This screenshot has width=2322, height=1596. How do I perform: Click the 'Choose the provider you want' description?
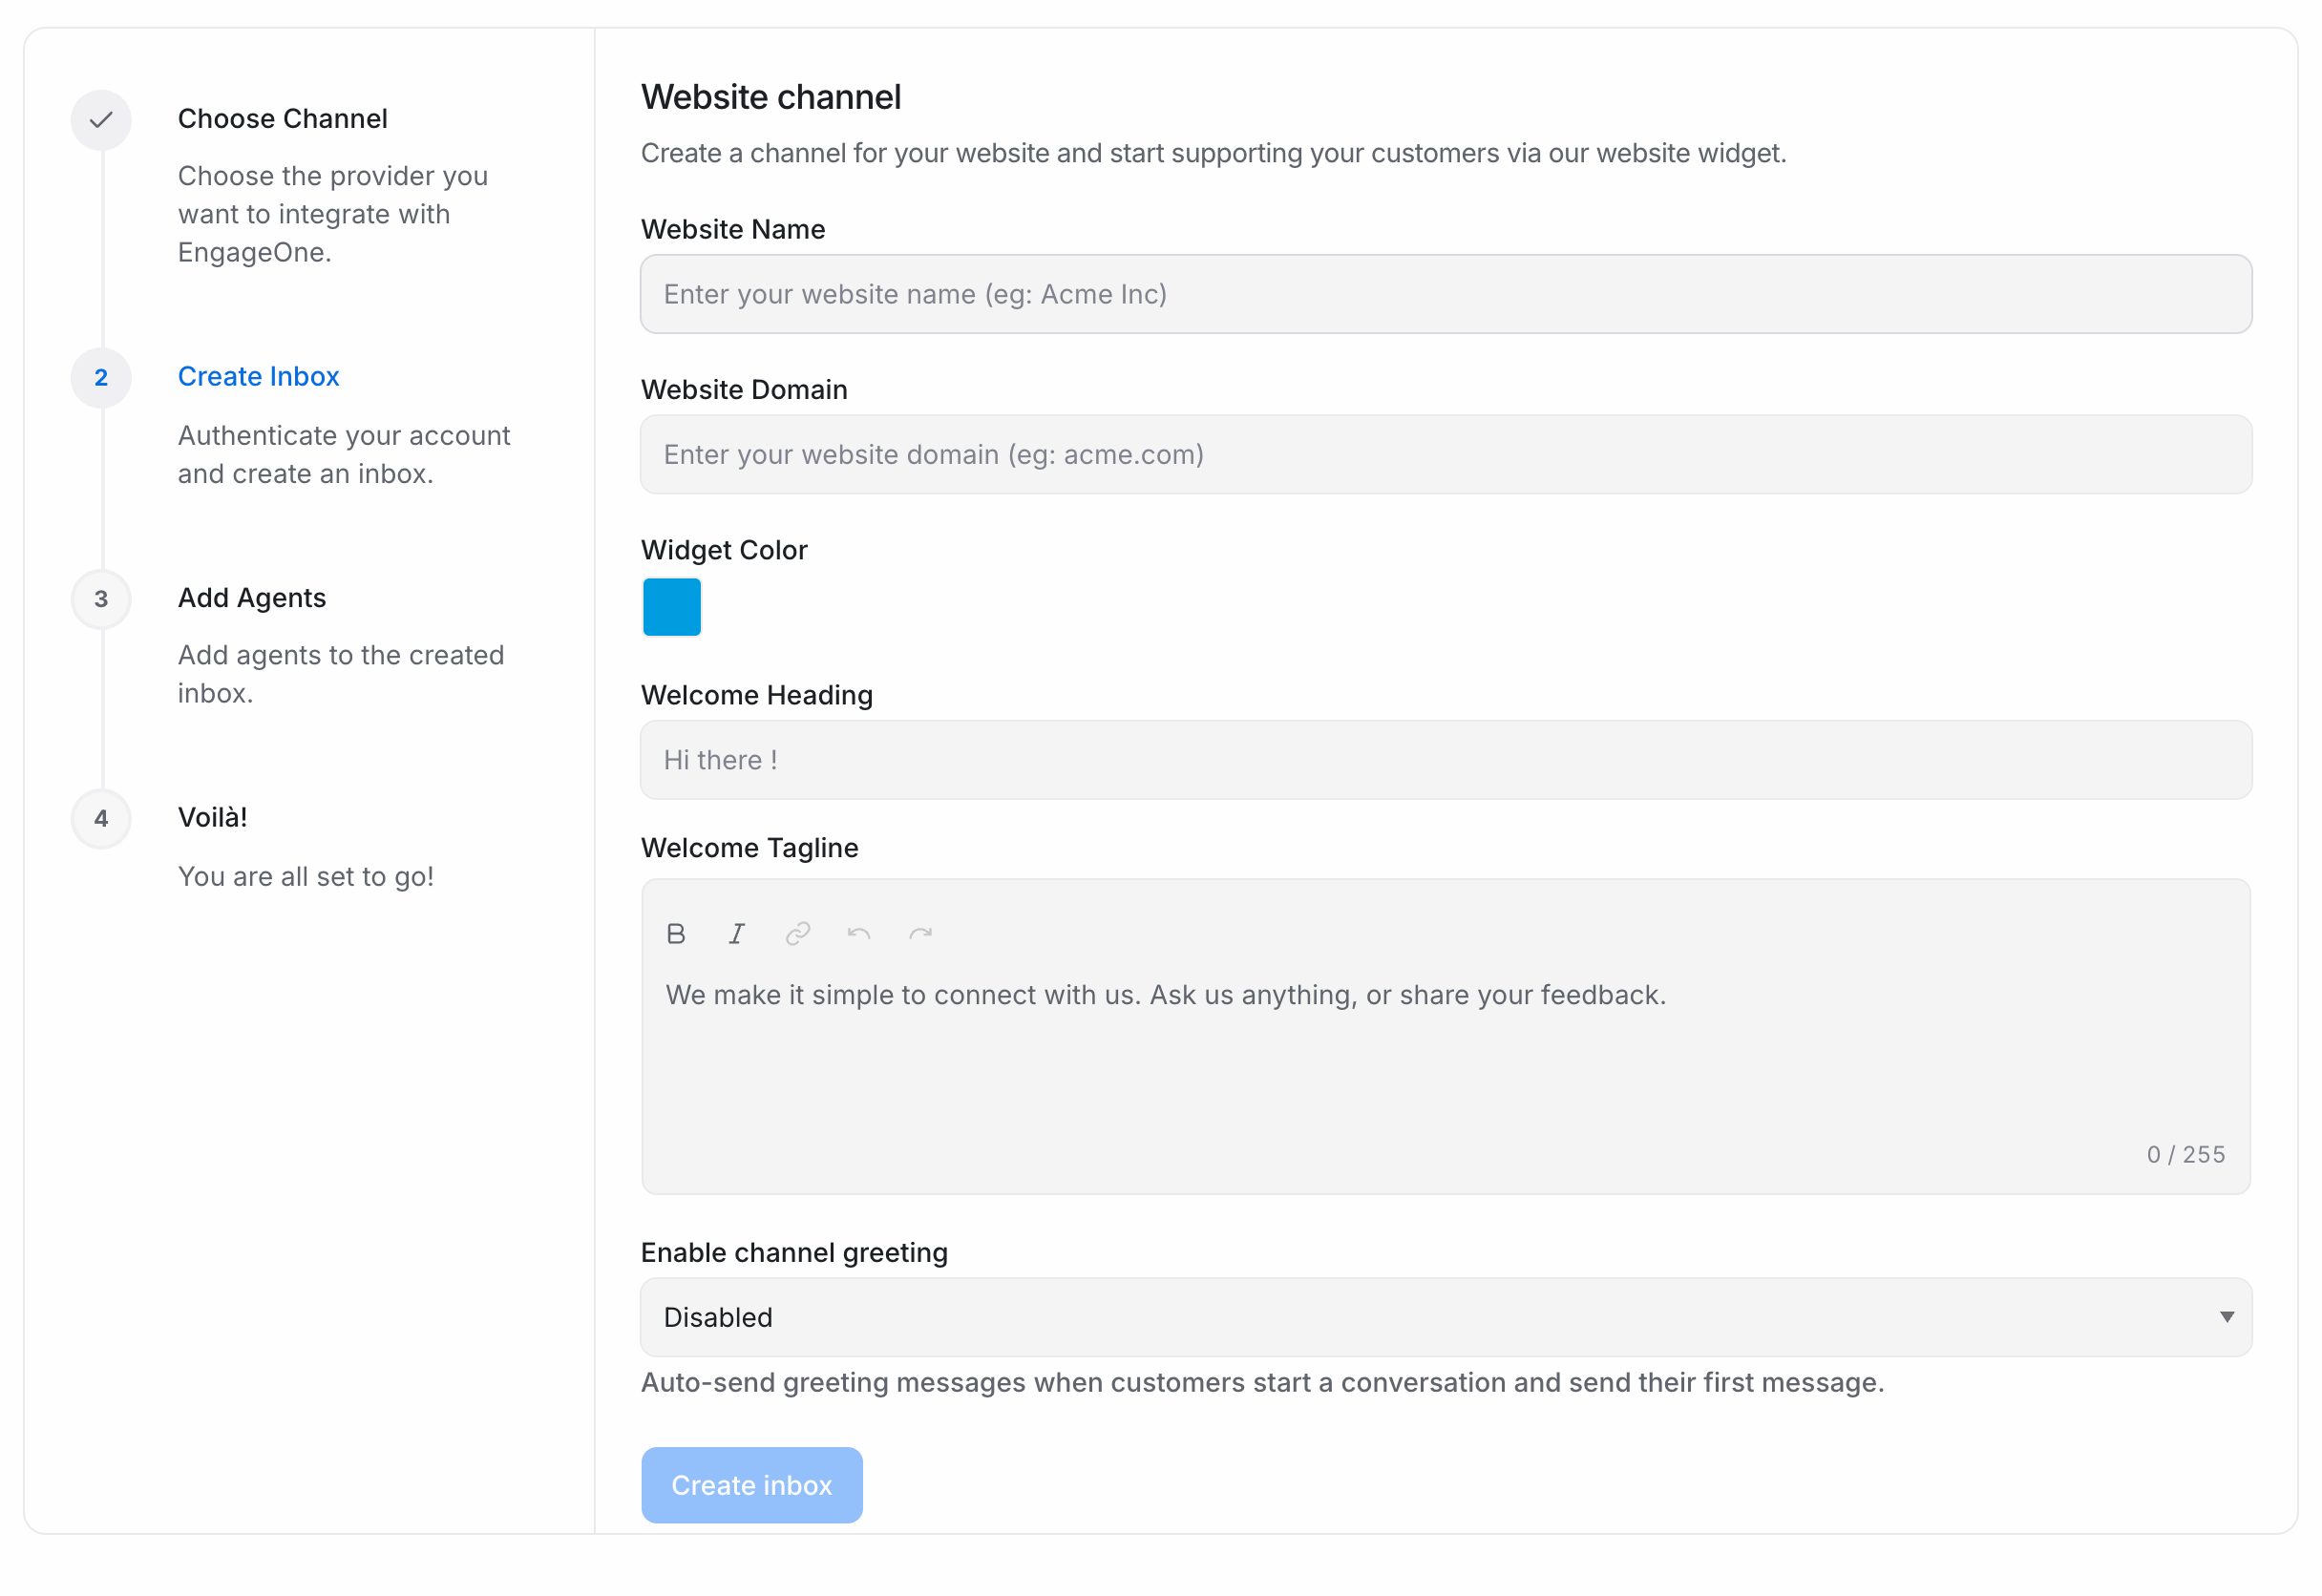[x=333, y=214]
